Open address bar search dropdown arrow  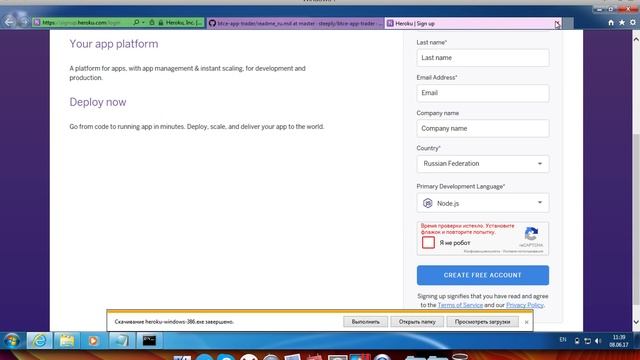point(143,23)
